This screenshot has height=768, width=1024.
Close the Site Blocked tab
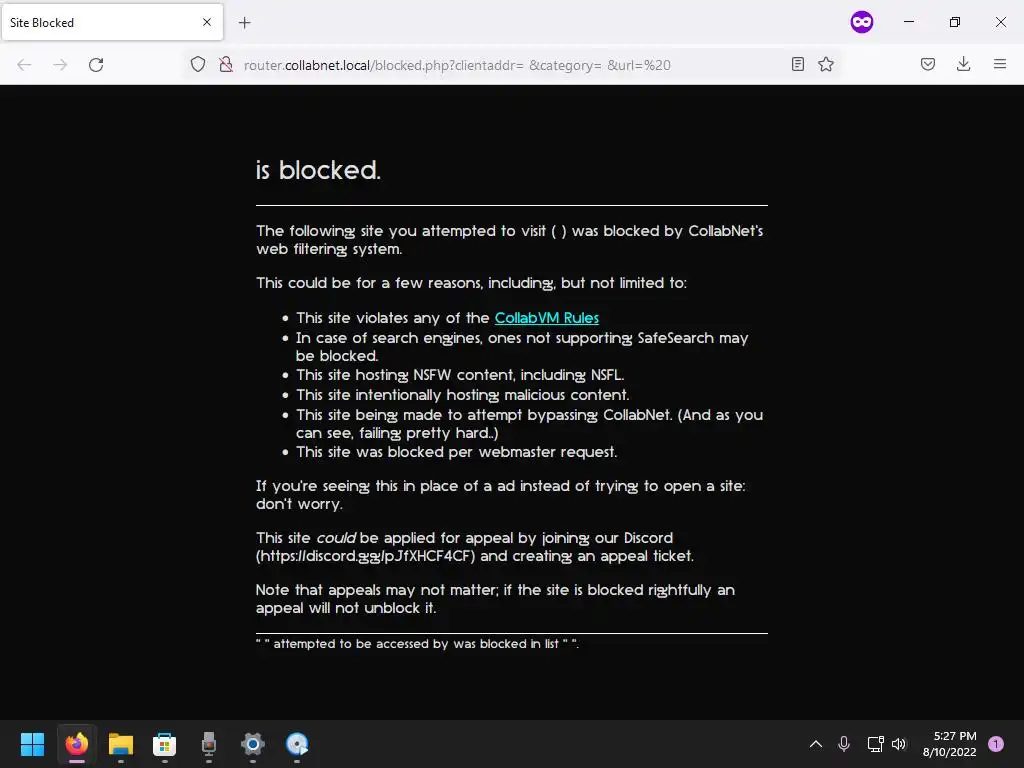pos(206,22)
